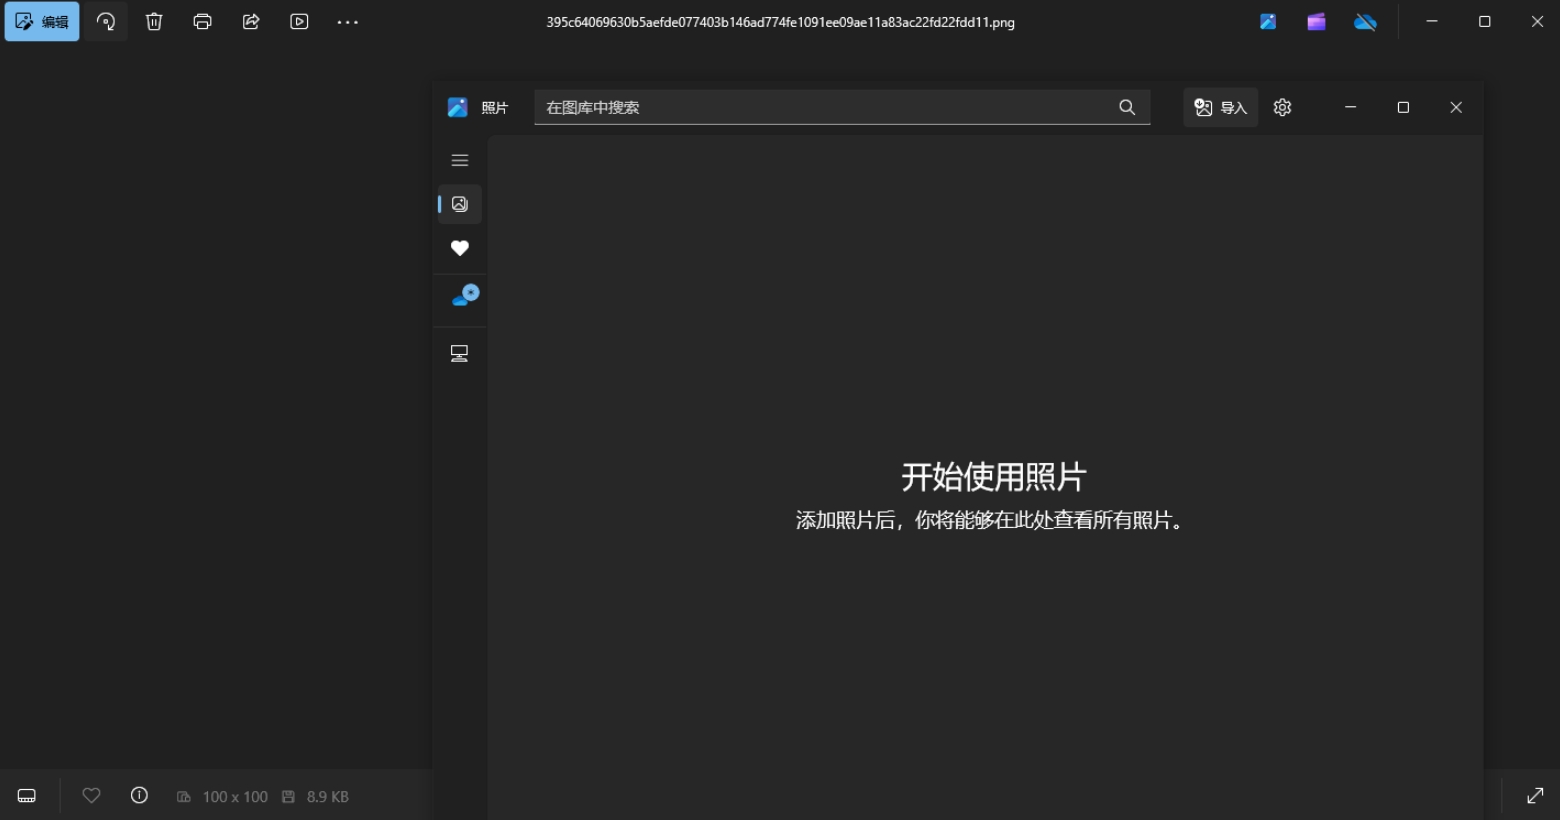Click the Photos logo beside 照片 in the screenshot
The width and height of the screenshot is (1560, 820).
point(457,108)
